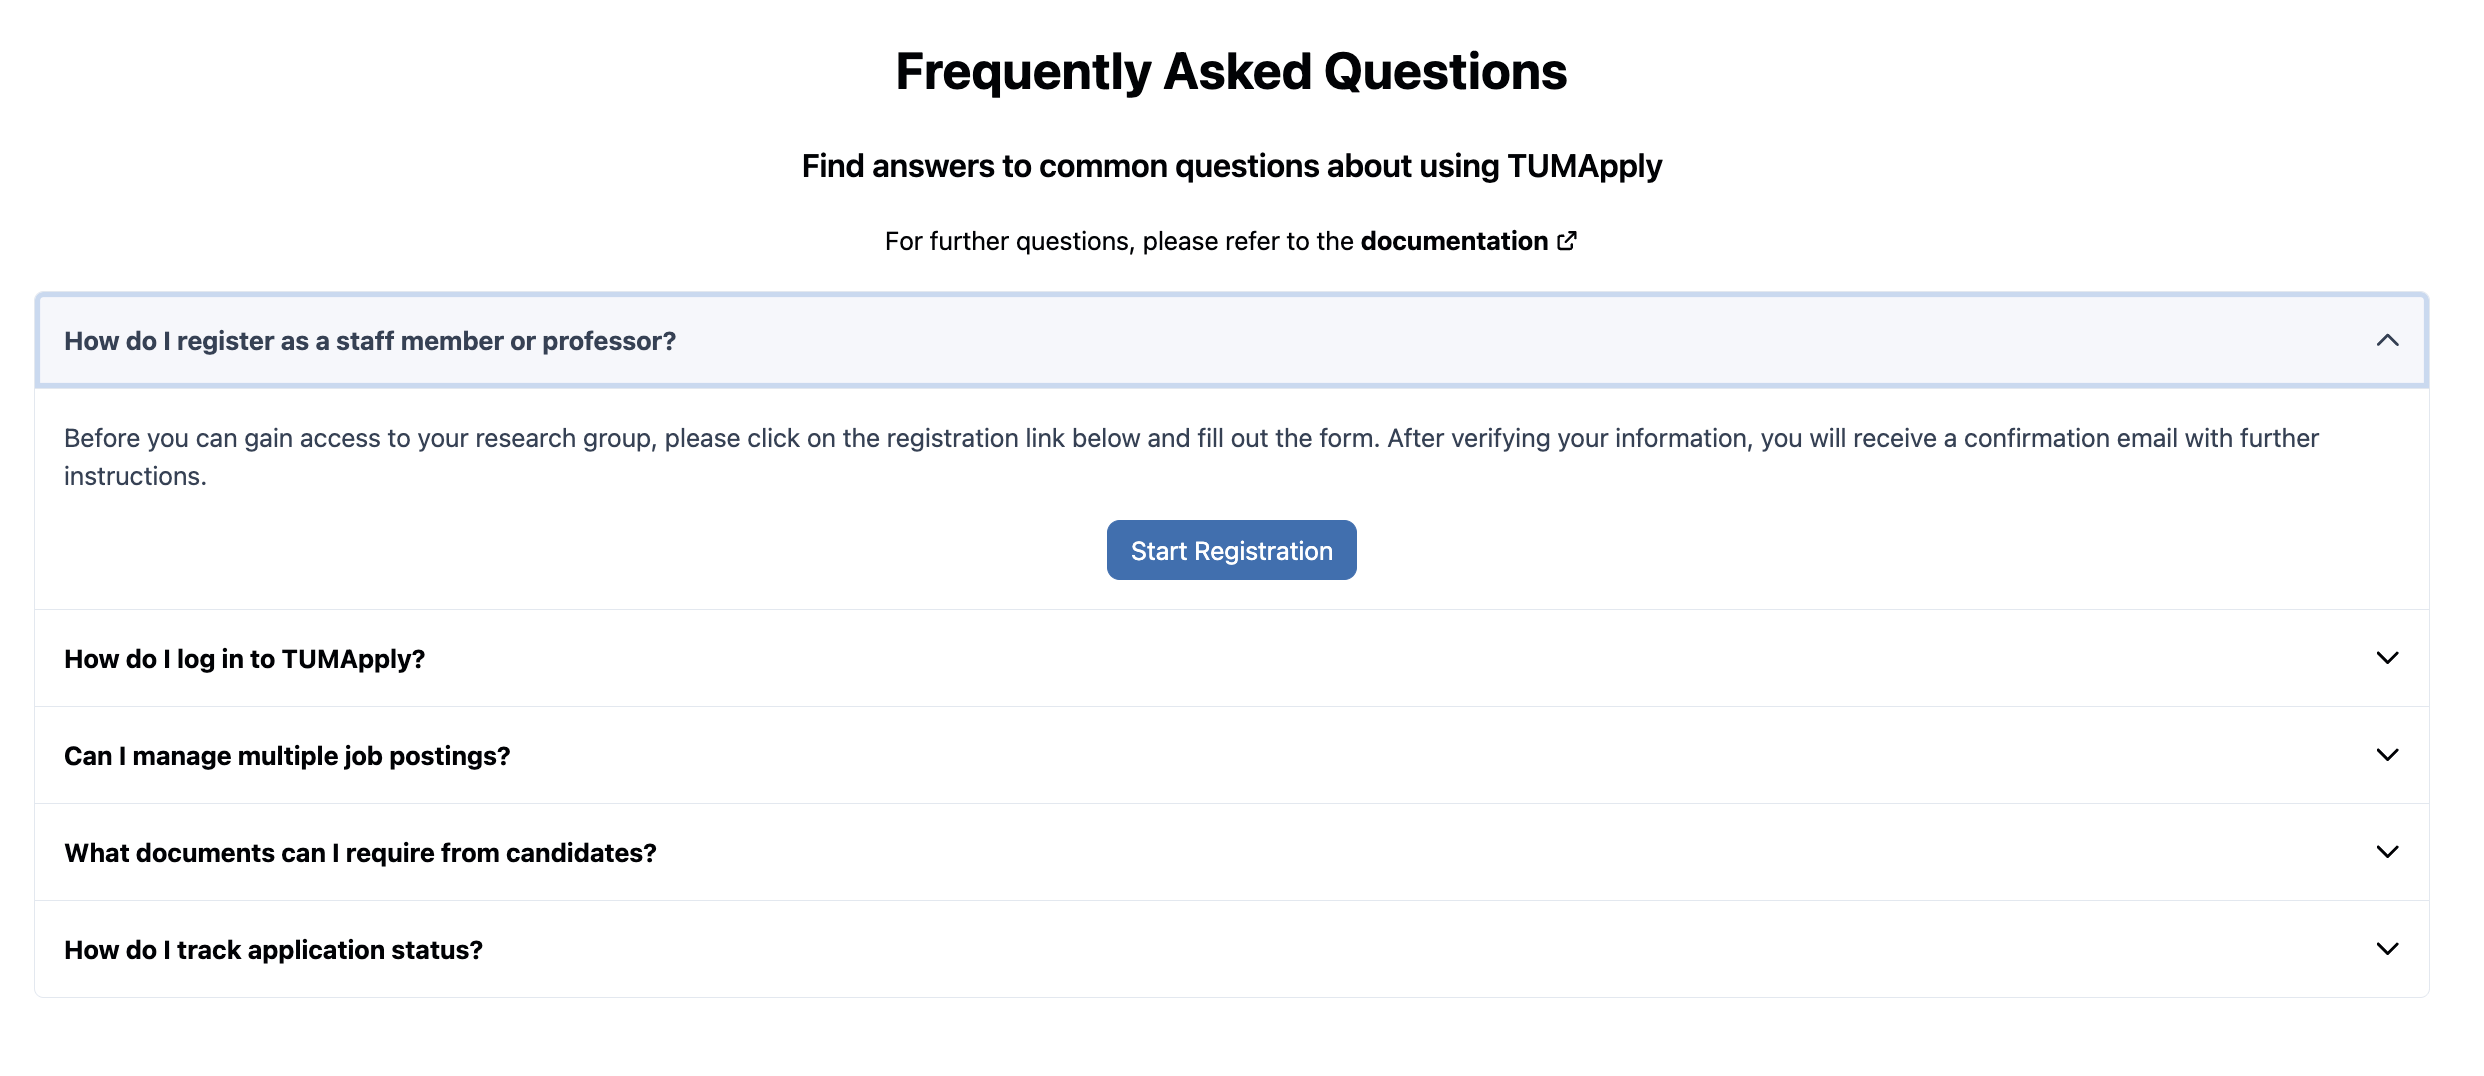
Task: Click the word "Questions" in the page title
Action: [1445, 72]
